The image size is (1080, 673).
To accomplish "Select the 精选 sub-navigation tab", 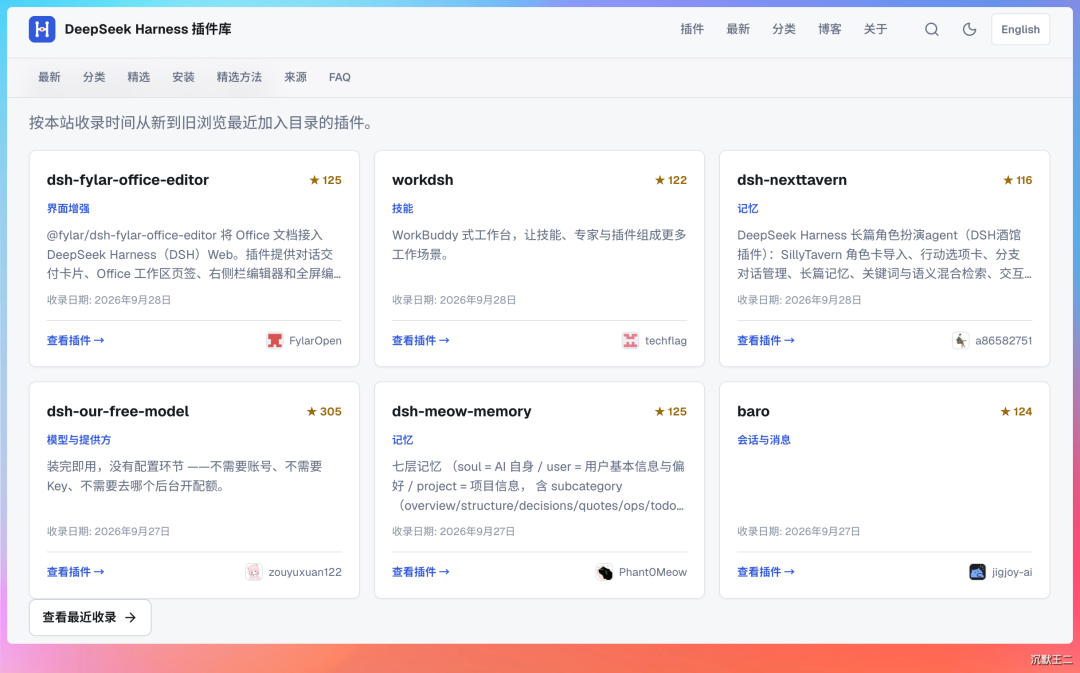I will [x=138, y=77].
